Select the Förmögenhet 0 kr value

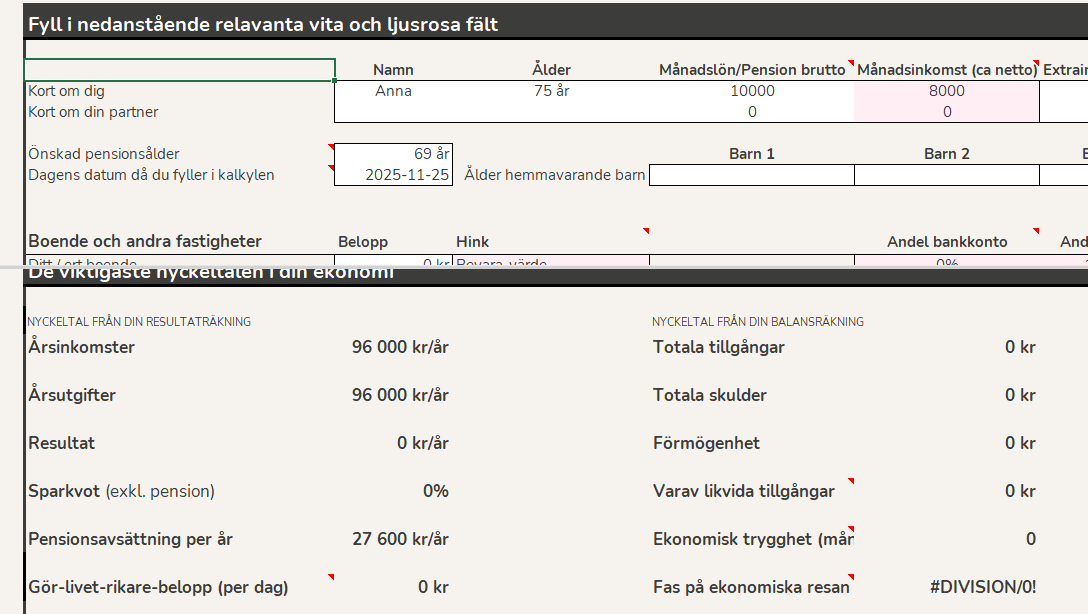pos(1019,443)
